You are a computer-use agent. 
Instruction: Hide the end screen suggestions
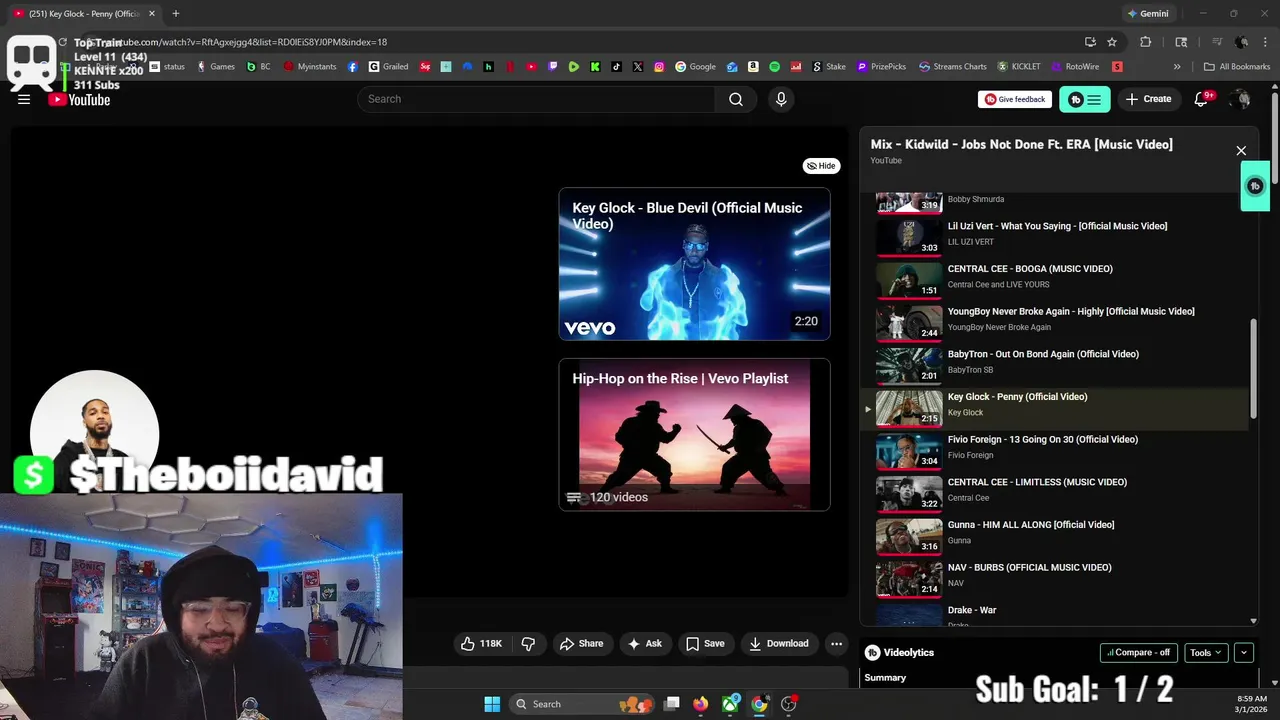[x=820, y=166]
